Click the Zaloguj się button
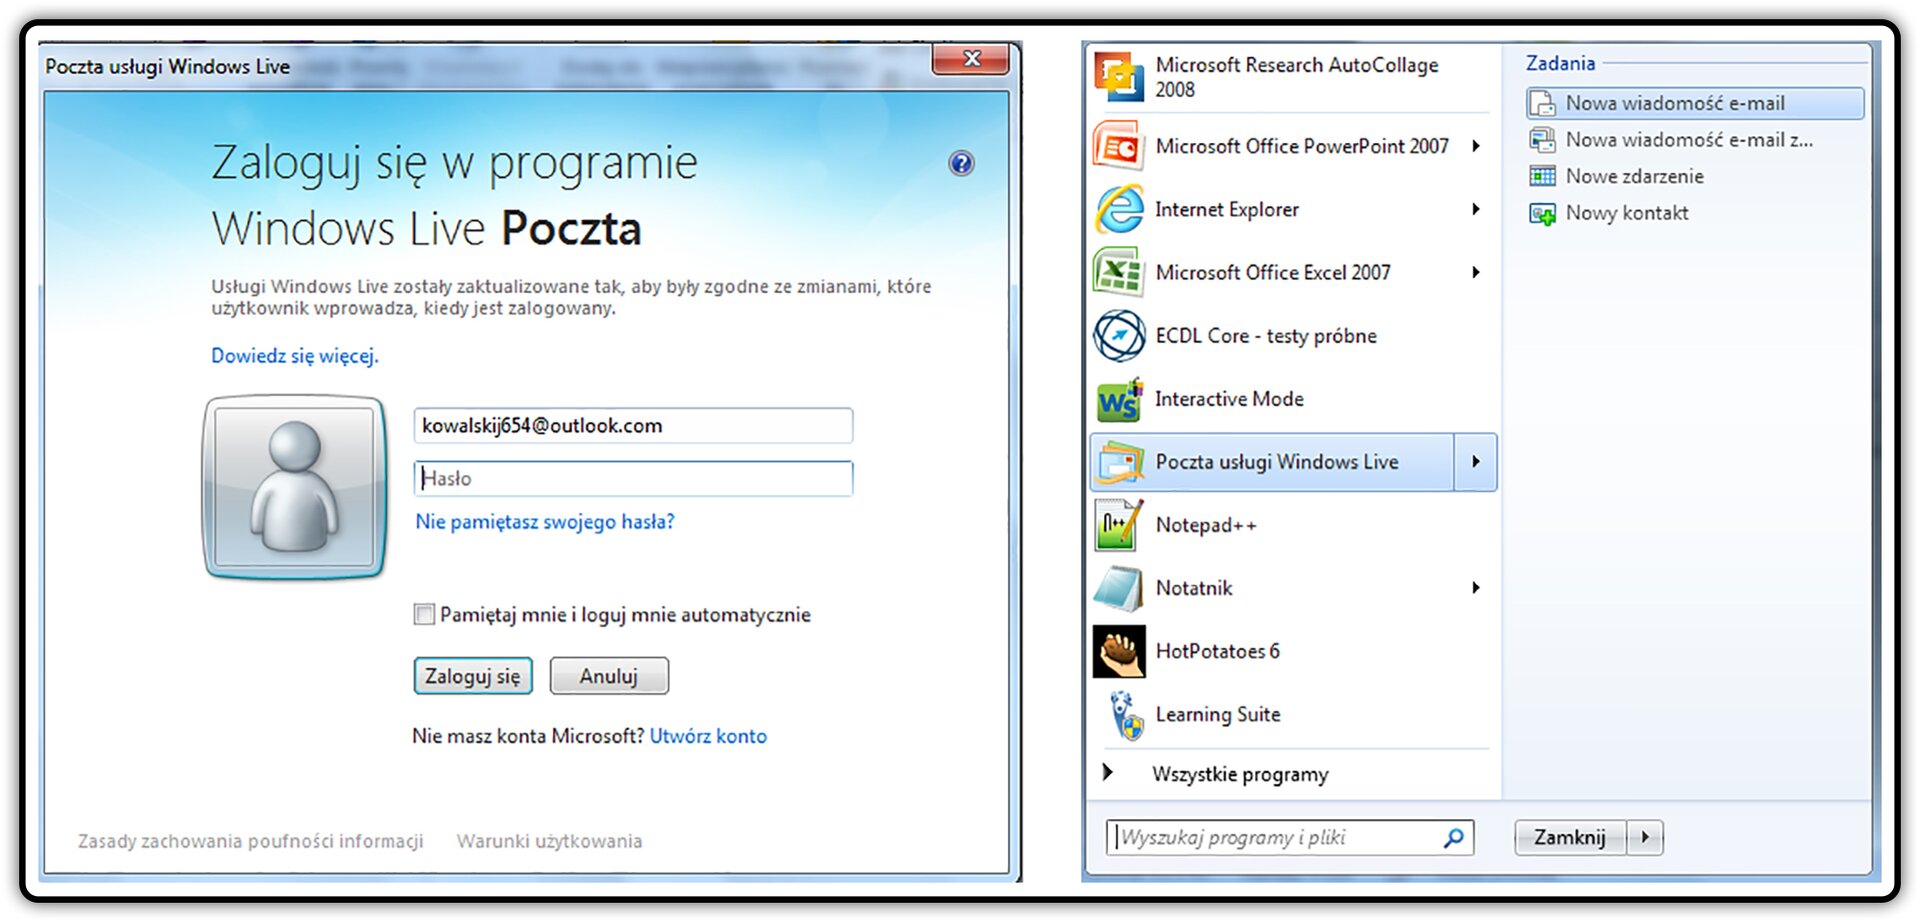Image resolution: width=1920 pixels, height=922 pixels. pos(473,676)
